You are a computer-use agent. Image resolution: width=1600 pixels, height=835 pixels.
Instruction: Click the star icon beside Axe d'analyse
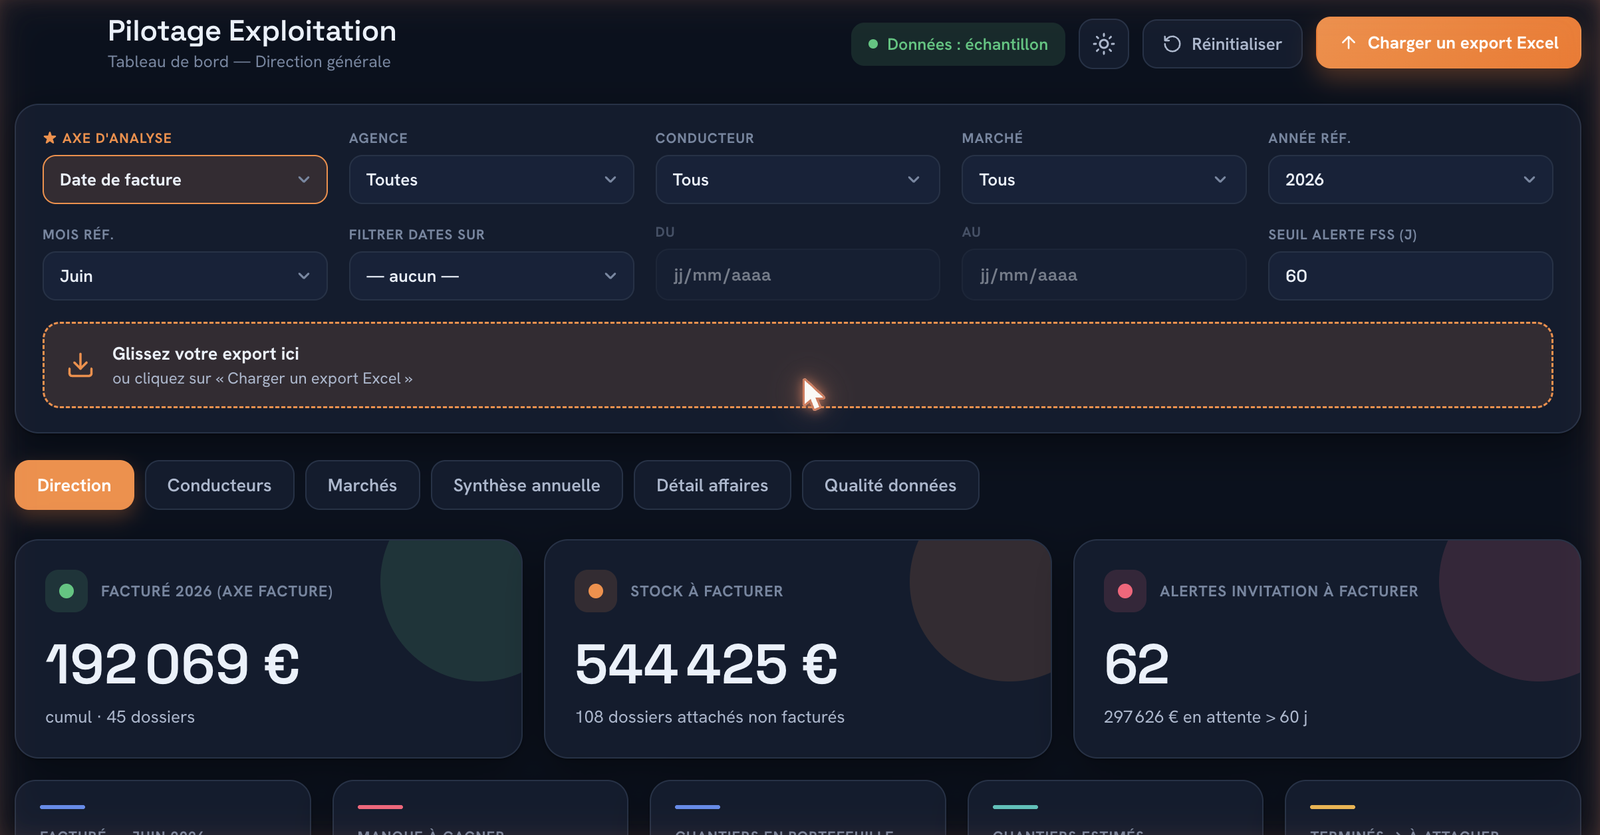click(x=50, y=138)
